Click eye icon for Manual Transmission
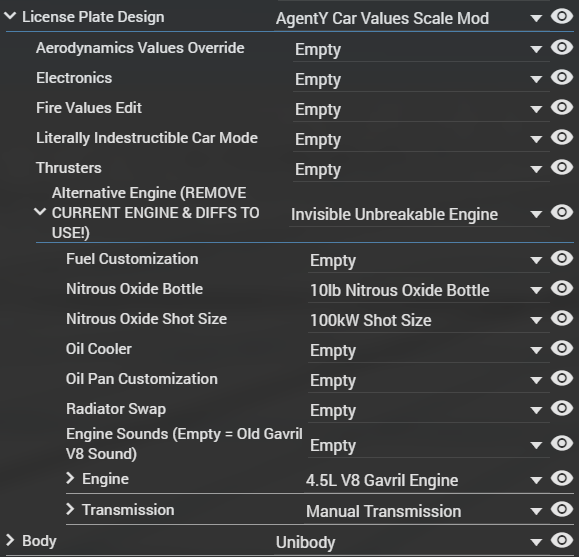579x557 pixels. (562, 509)
